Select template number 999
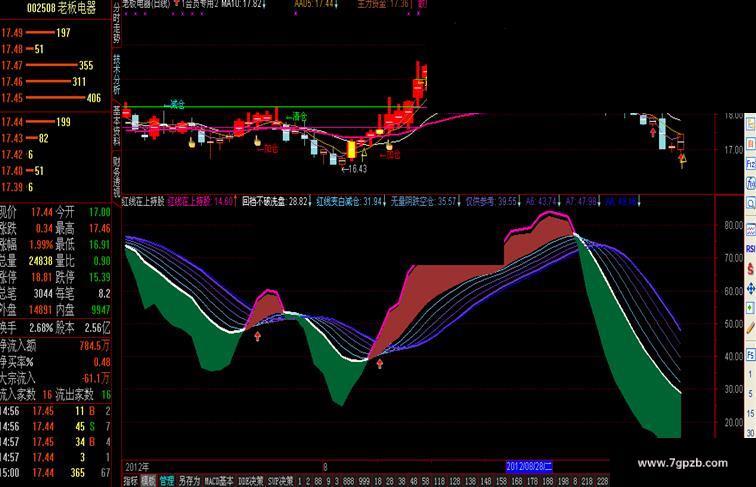The height and width of the screenshot is (487, 756). click(x=364, y=481)
